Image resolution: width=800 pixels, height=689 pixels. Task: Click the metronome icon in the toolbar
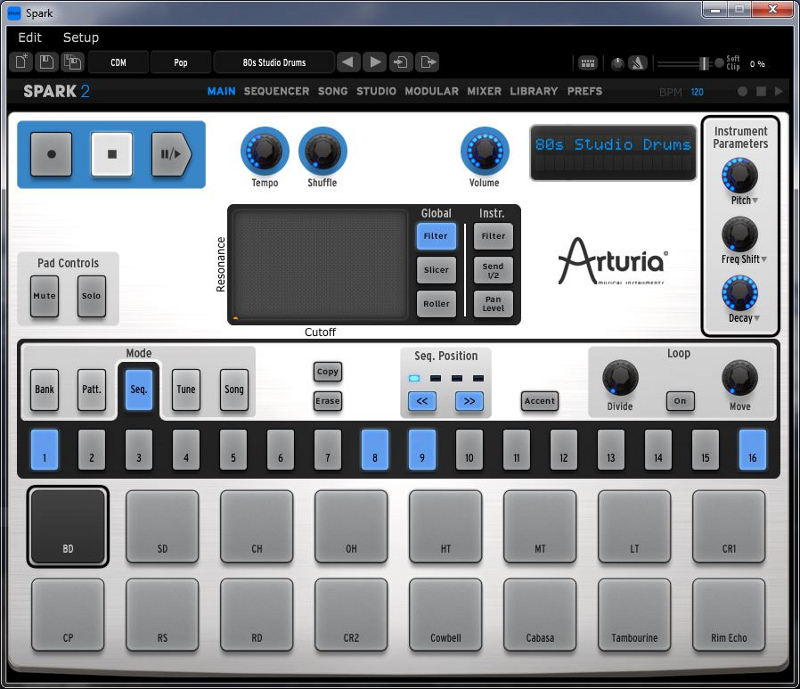637,63
